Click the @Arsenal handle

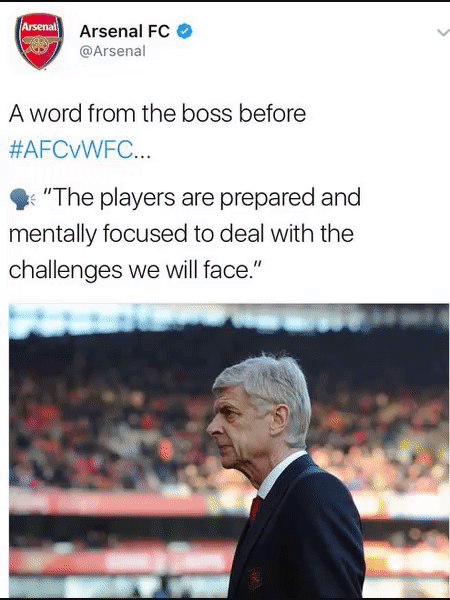click(112, 51)
